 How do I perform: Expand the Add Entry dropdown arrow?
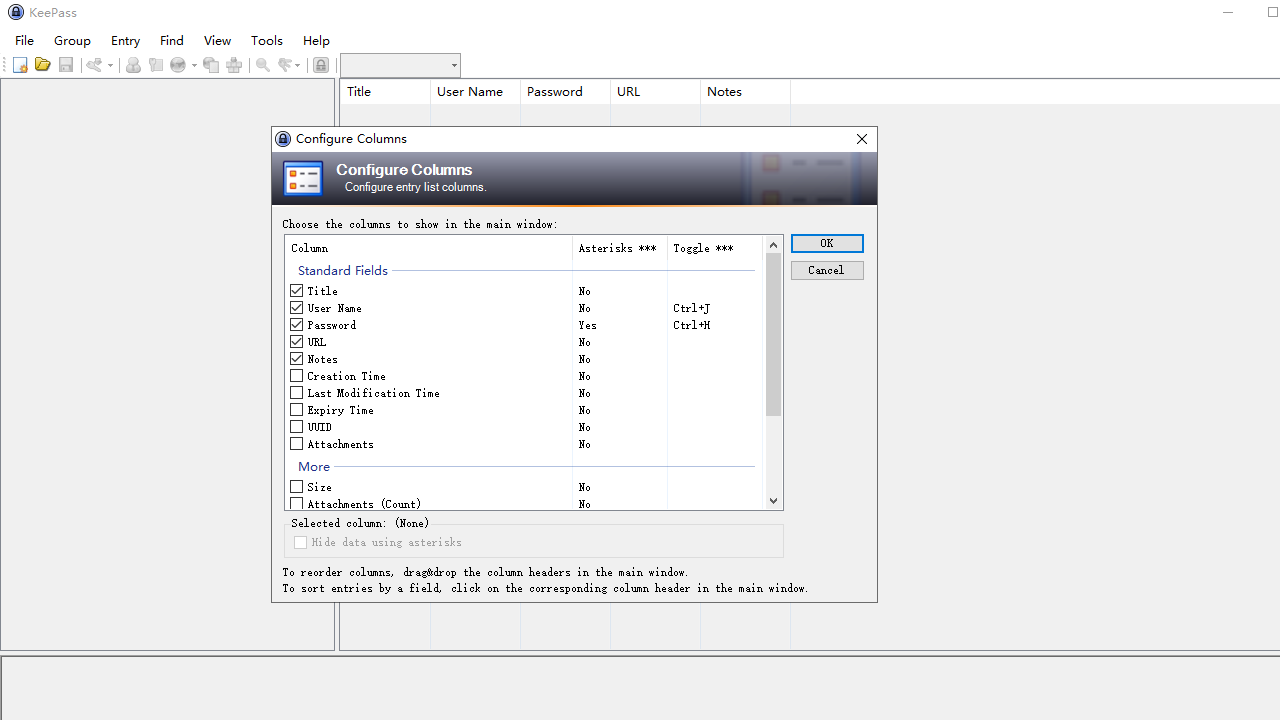coord(110,66)
